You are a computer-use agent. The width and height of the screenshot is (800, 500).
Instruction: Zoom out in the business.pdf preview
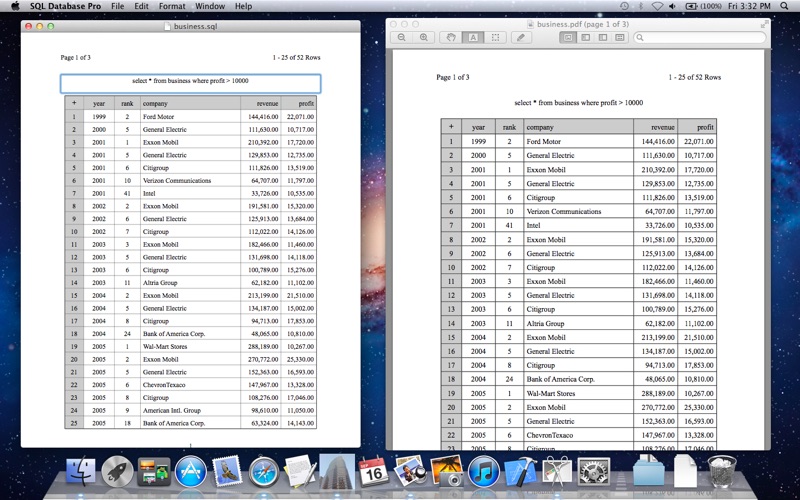[x=402, y=37]
